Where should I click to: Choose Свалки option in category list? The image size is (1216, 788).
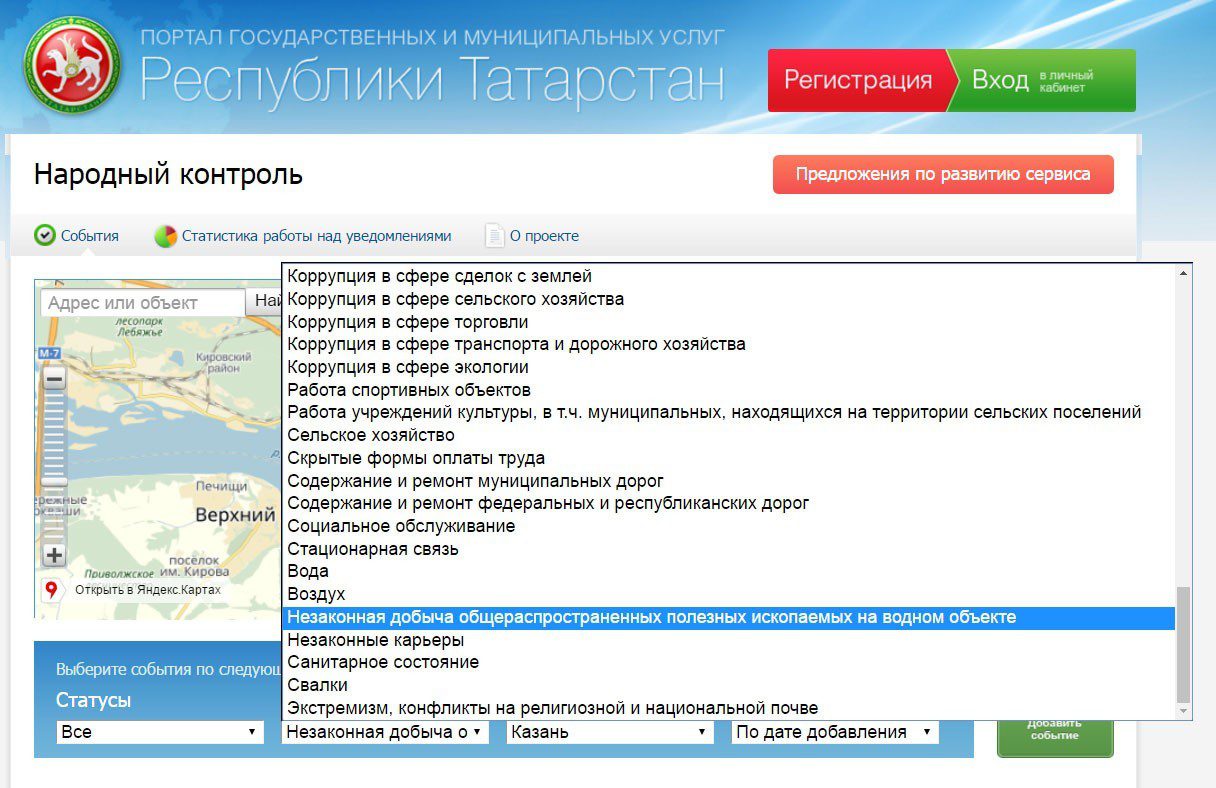[317, 685]
